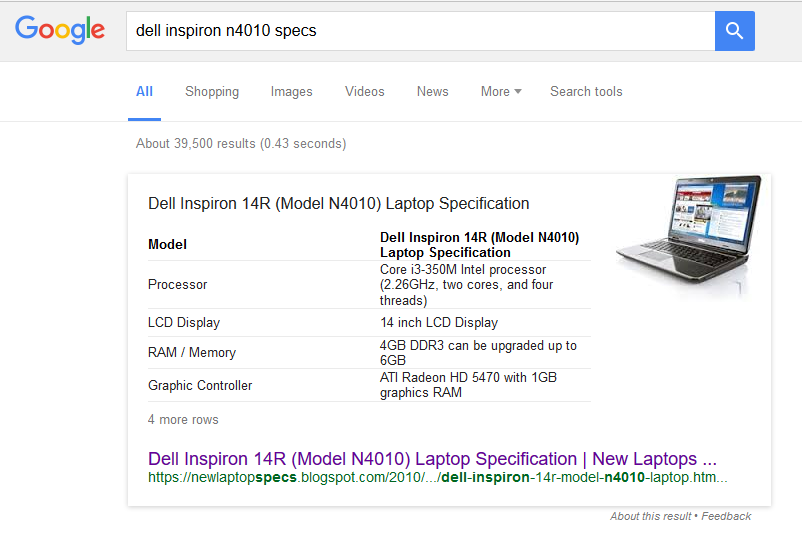Screen dimensions: 802x538
Task: Focus the search box containing dell inspiron n4010 specs
Action: coord(420,31)
